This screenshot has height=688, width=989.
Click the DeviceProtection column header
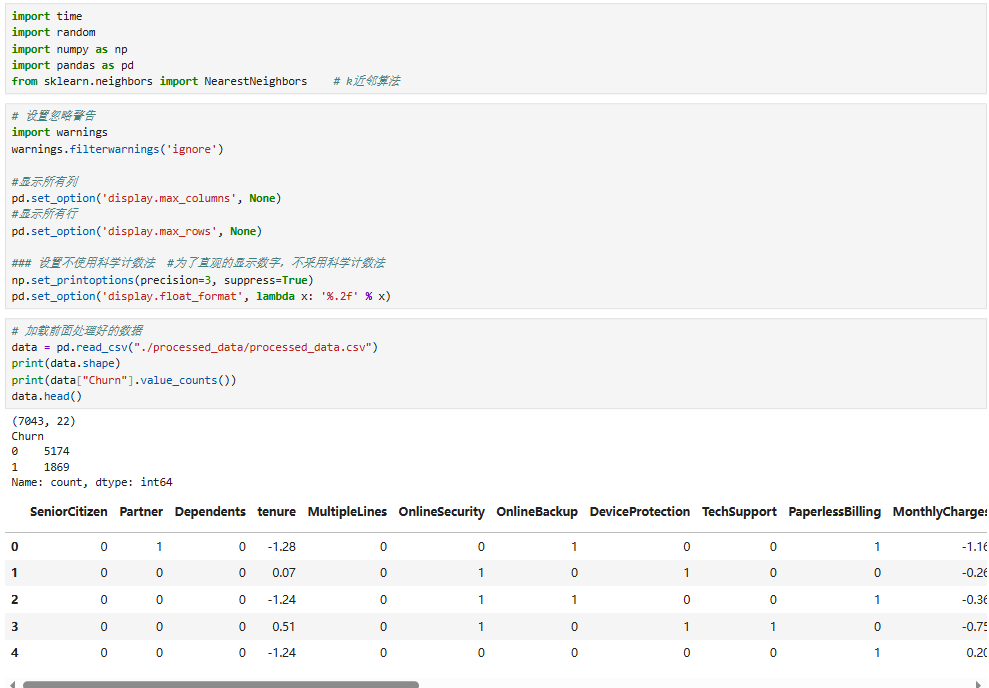(640, 512)
